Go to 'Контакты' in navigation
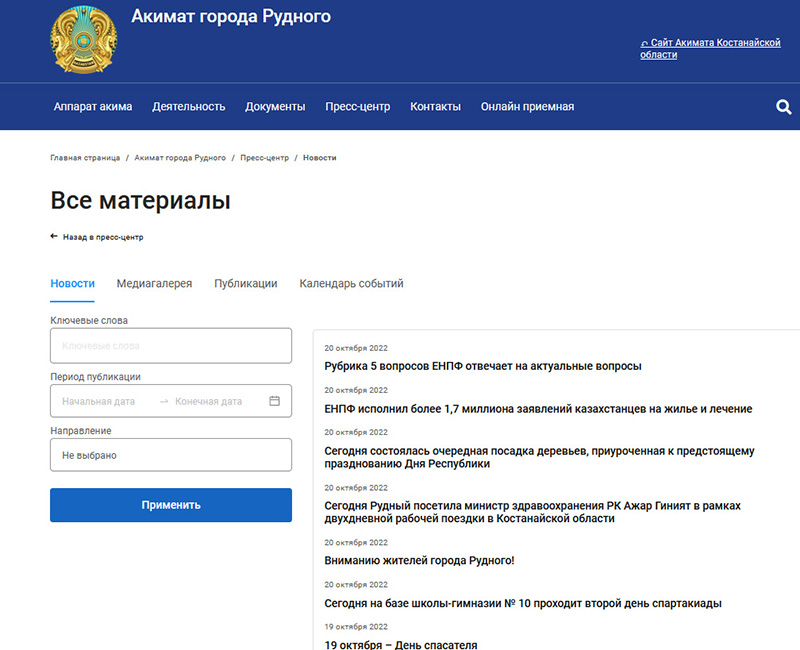The image size is (800, 650). [x=435, y=107]
